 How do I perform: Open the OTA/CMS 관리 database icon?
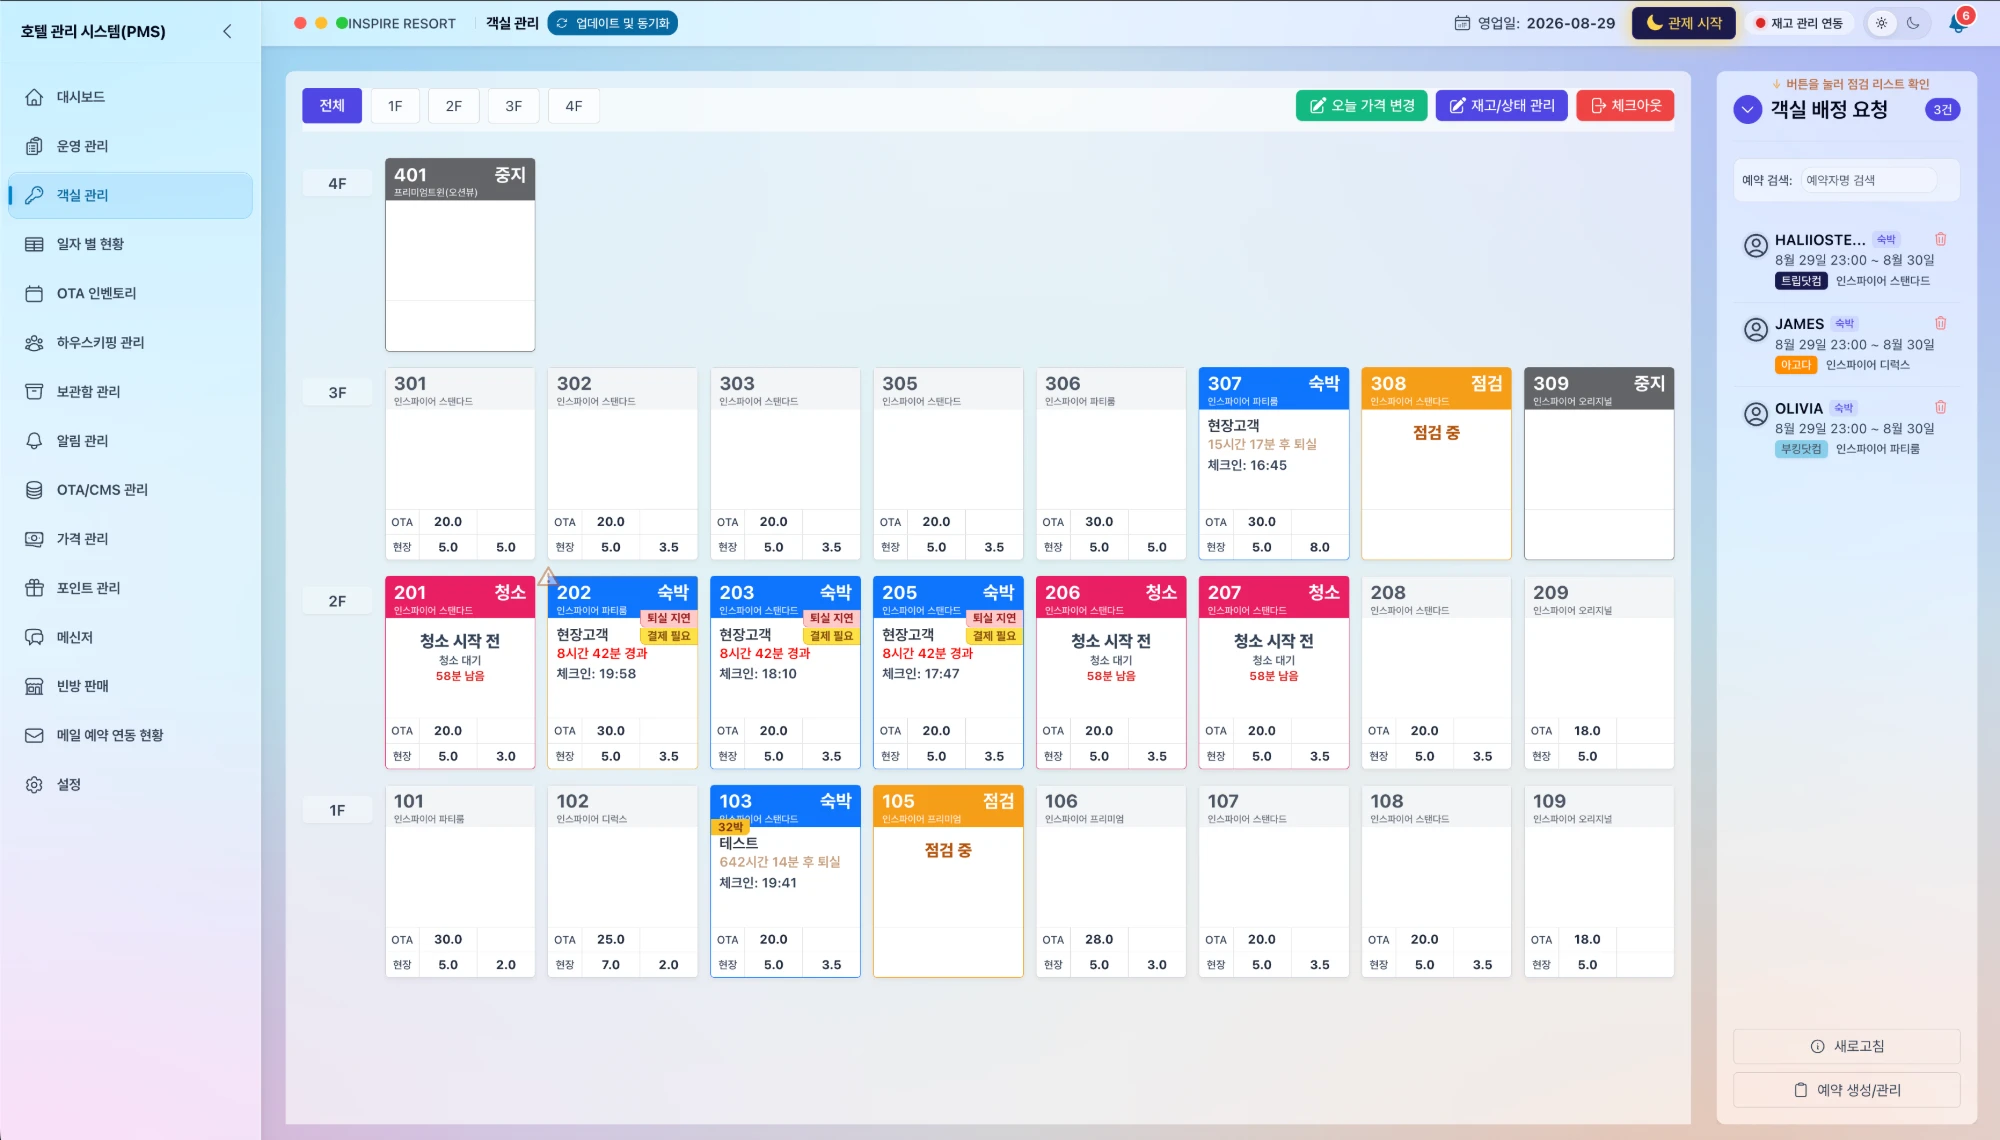click(x=34, y=489)
